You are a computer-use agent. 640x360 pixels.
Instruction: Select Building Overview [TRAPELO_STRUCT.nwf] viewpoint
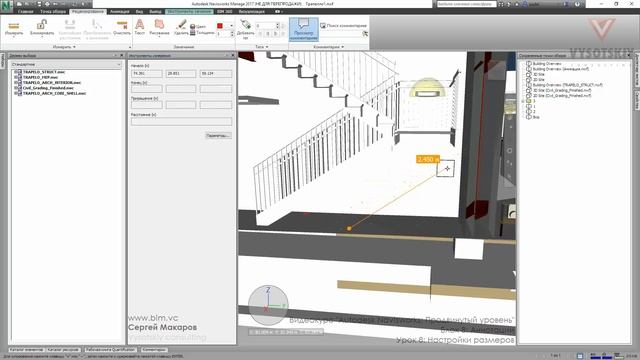568,85
